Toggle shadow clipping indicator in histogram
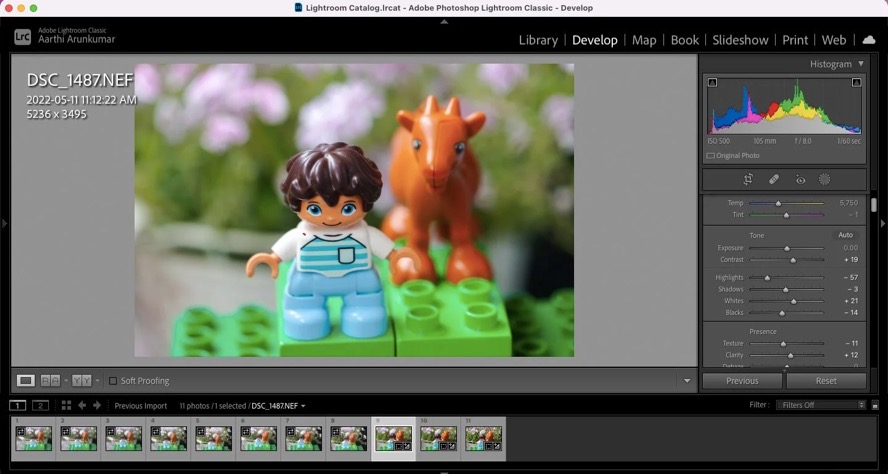The height and width of the screenshot is (474, 888). point(712,83)
